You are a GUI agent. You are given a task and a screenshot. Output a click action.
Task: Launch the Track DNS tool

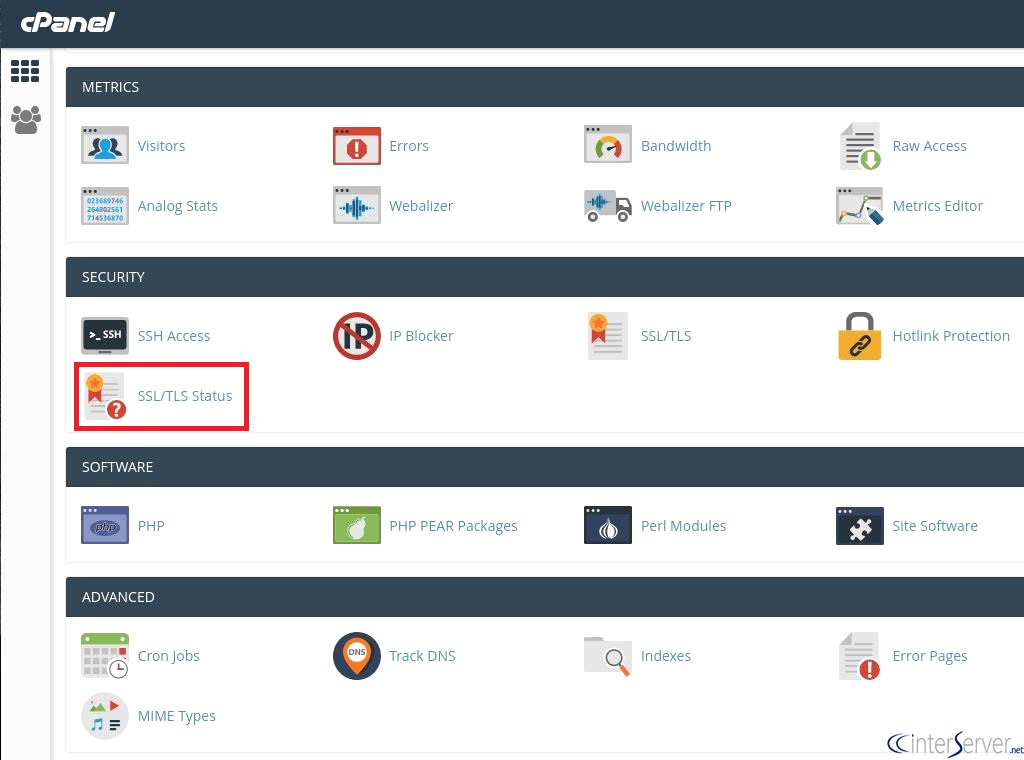pyautogui.click(x=357, y=655)
